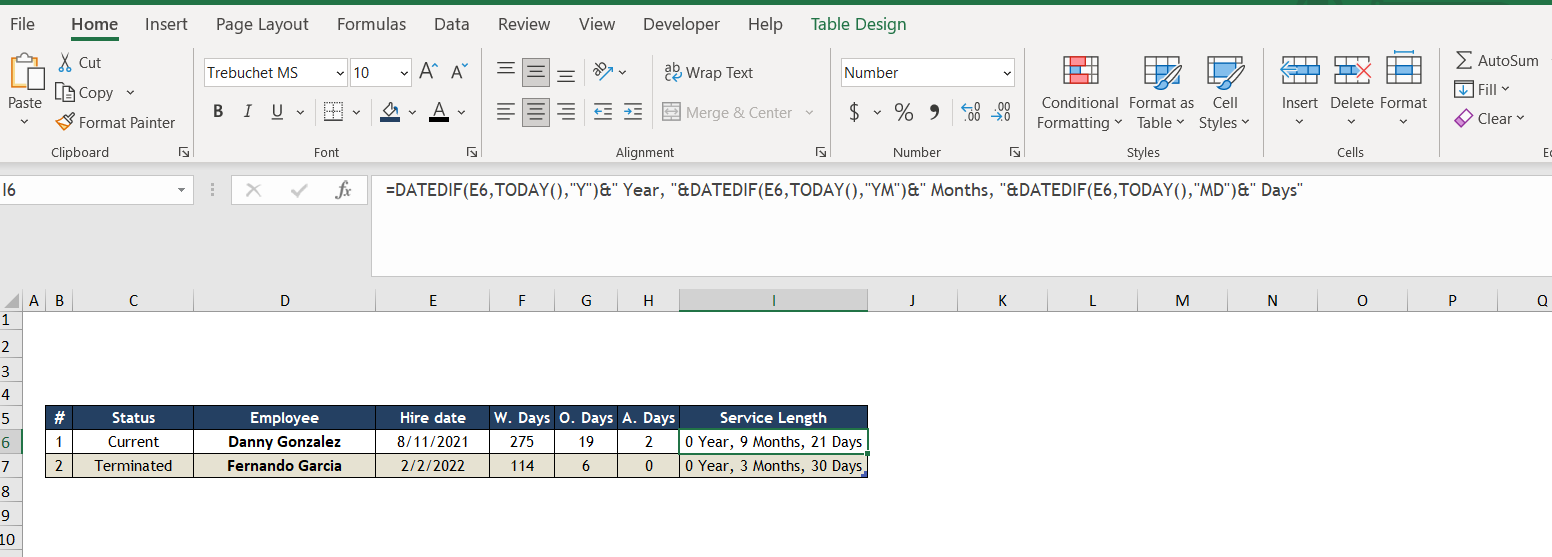The width and height of the screenshot is (1552, 557).
Task: Increase indent in the Alignment group
Action: tap(632, 112)
